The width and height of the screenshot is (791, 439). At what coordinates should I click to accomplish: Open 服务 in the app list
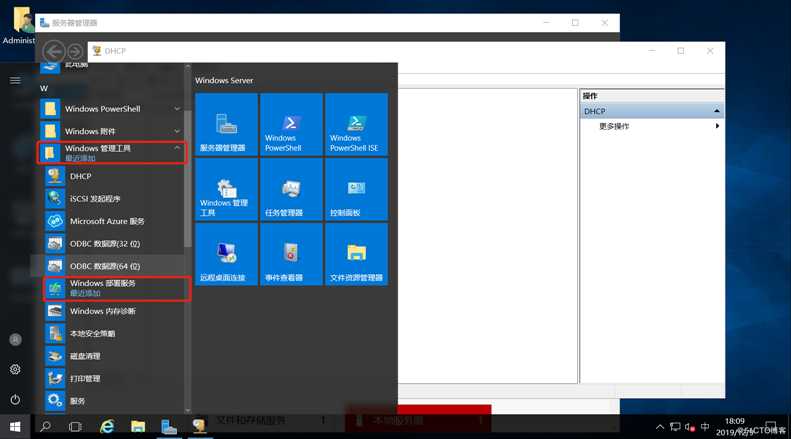(112, 401)
